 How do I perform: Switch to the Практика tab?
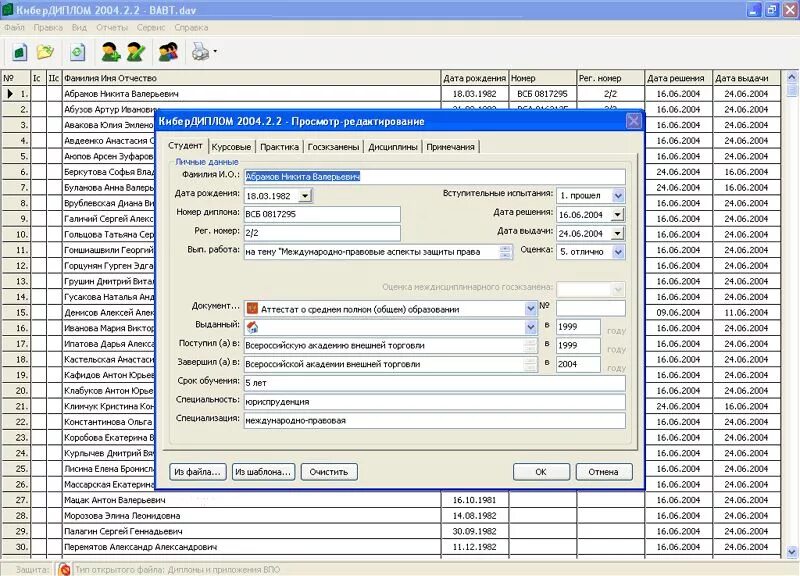[x=279, y=147]
